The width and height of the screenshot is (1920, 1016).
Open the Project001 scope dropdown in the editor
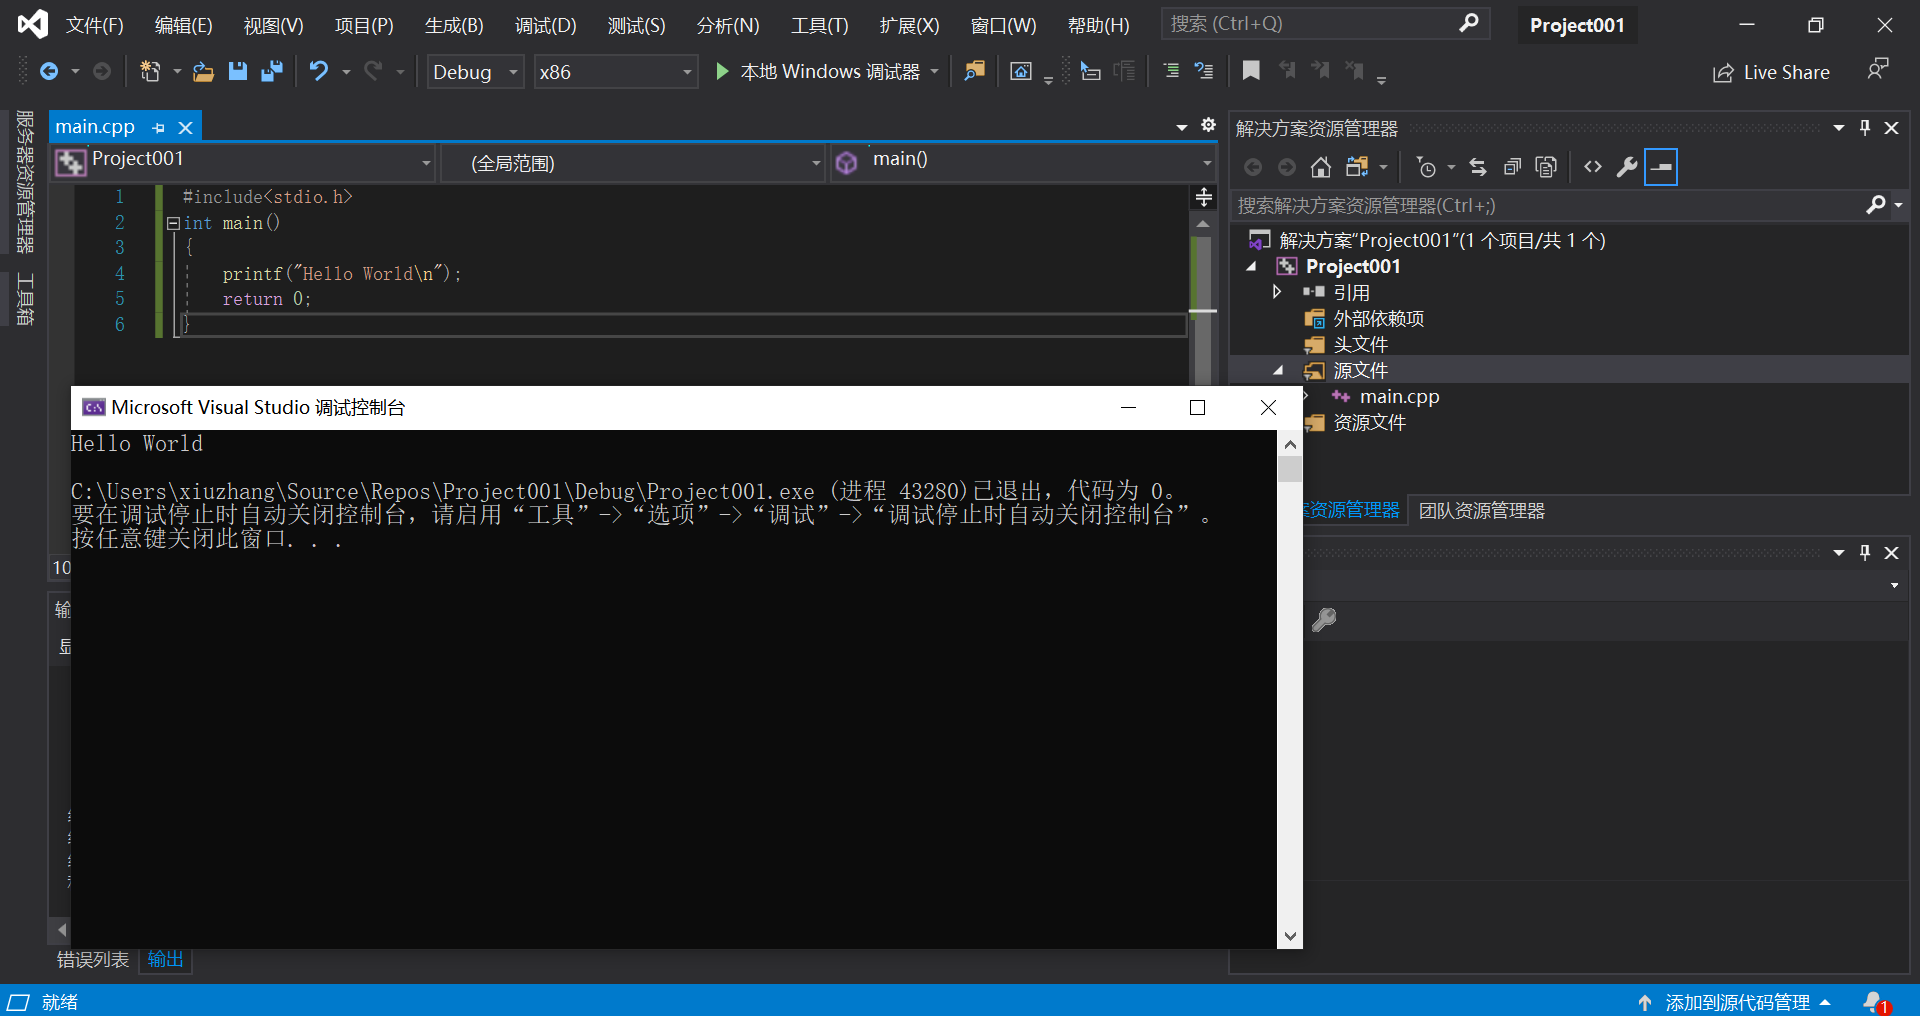pos(245,162)
